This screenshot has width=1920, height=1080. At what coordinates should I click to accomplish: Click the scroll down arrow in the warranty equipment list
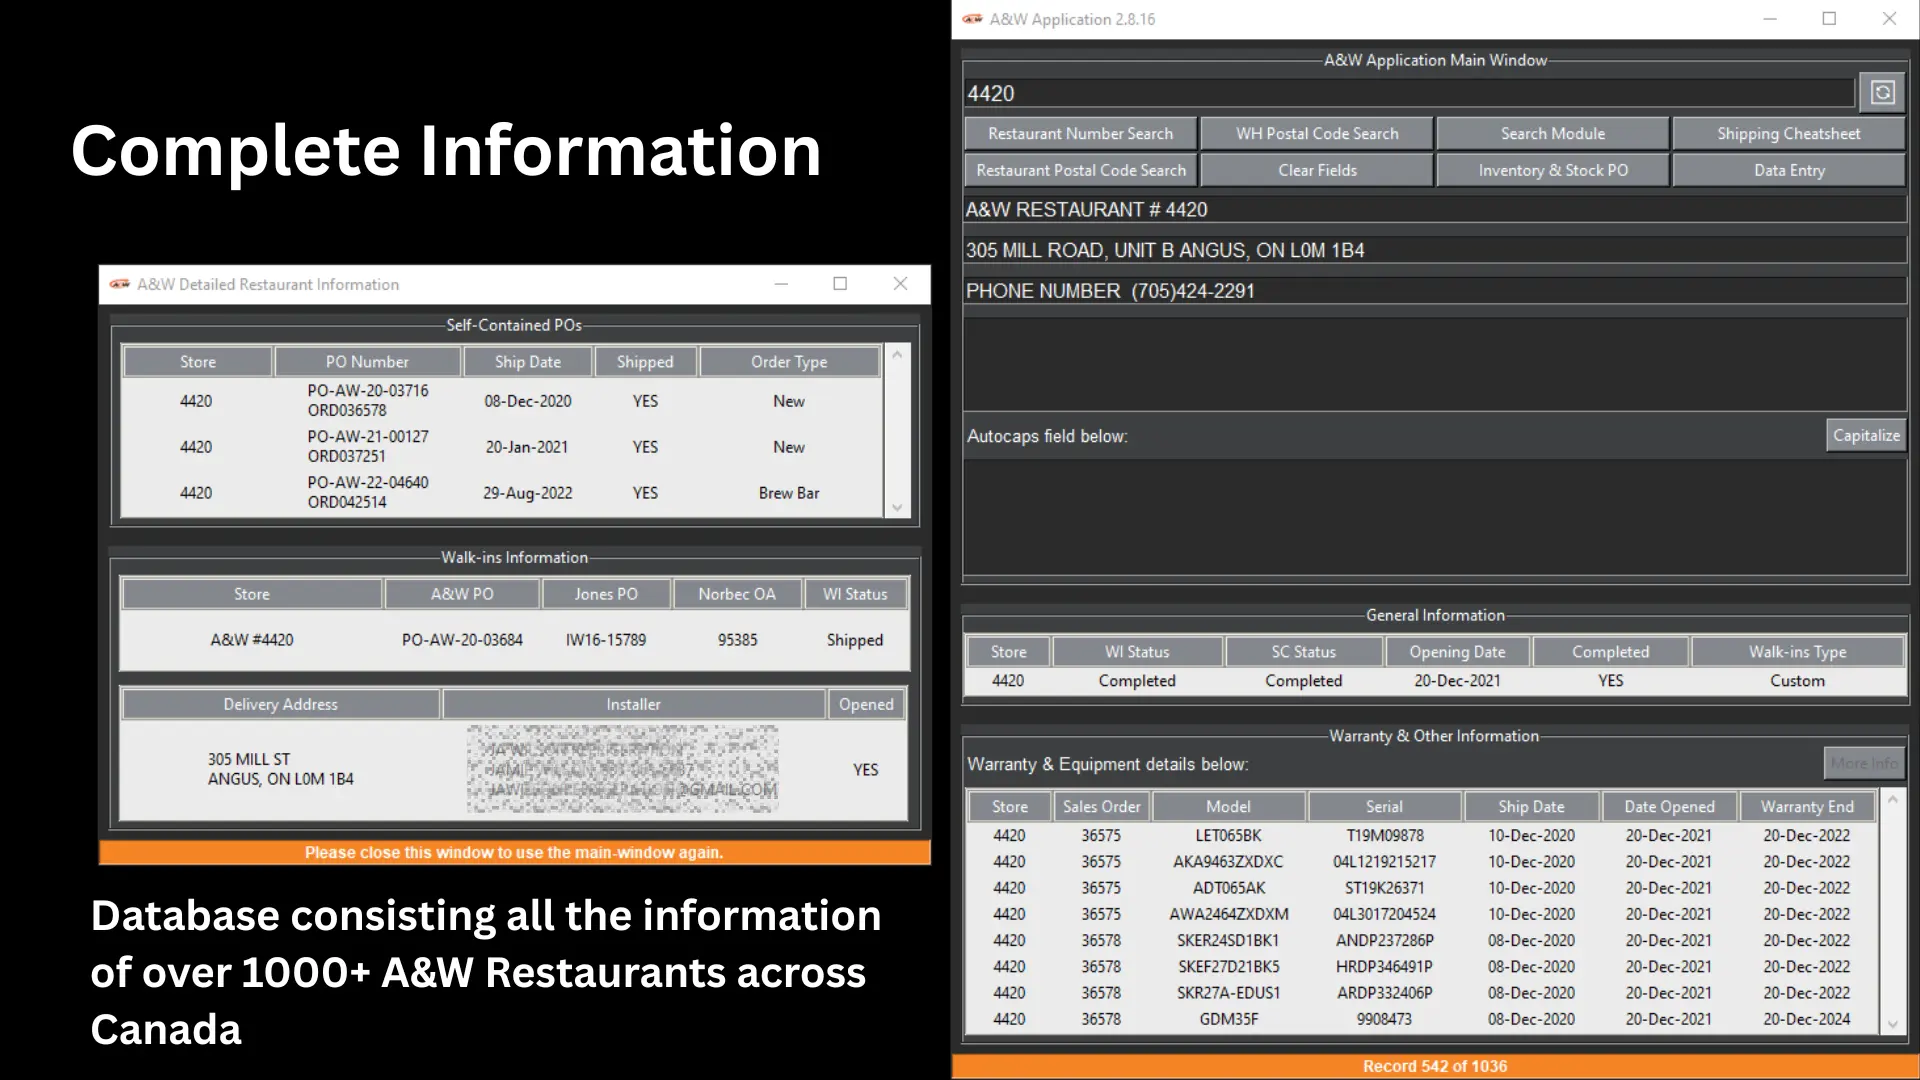(x=1894, y=1024)
